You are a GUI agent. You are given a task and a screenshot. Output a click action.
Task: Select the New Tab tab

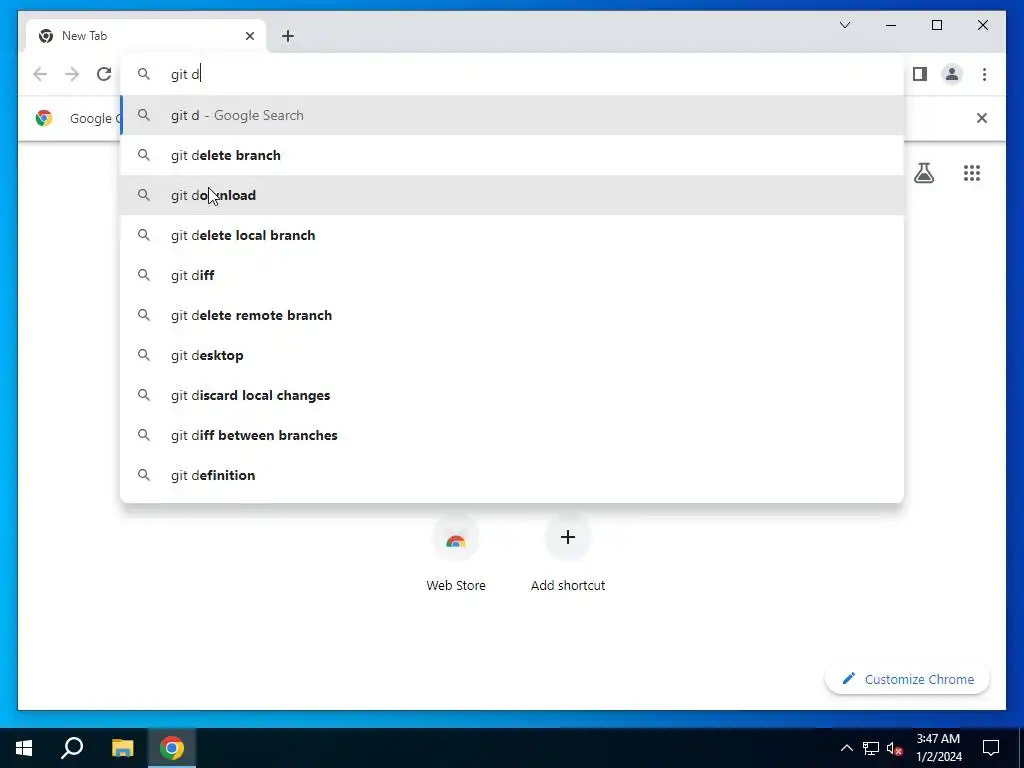point(146,36)
